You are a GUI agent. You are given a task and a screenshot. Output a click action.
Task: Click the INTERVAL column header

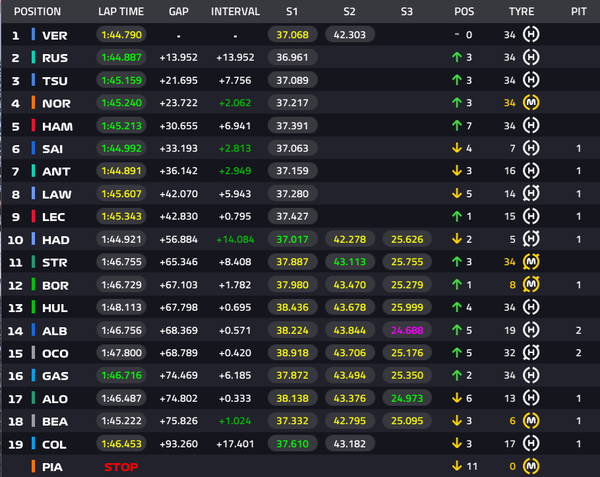coord(235,11)
